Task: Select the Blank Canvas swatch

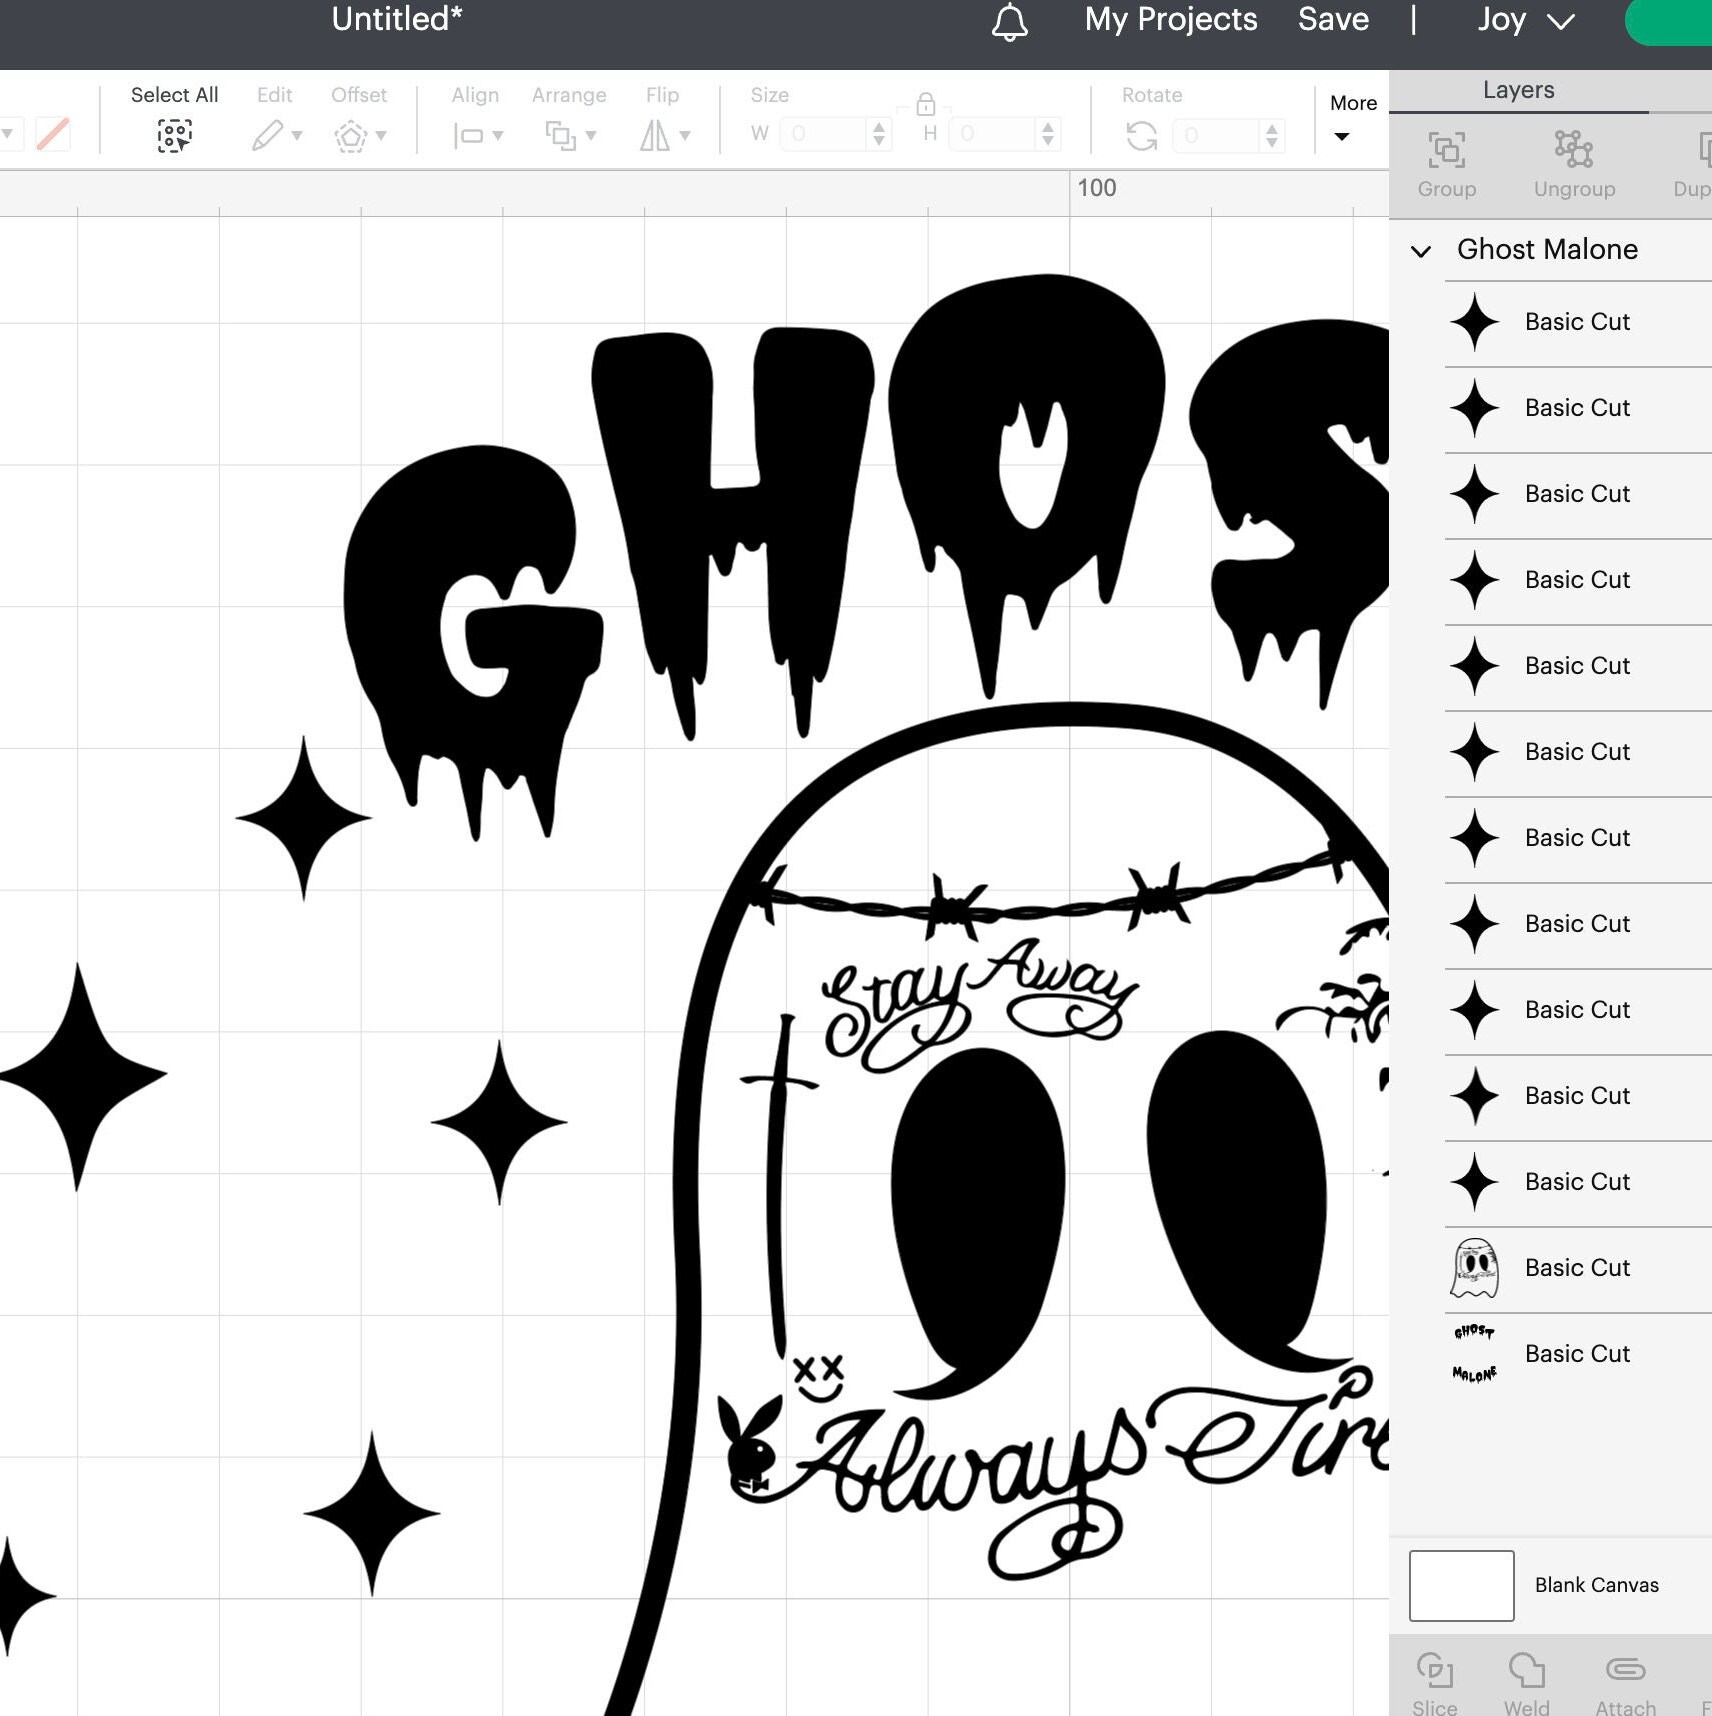Action: click(x=1461, y=1586)
